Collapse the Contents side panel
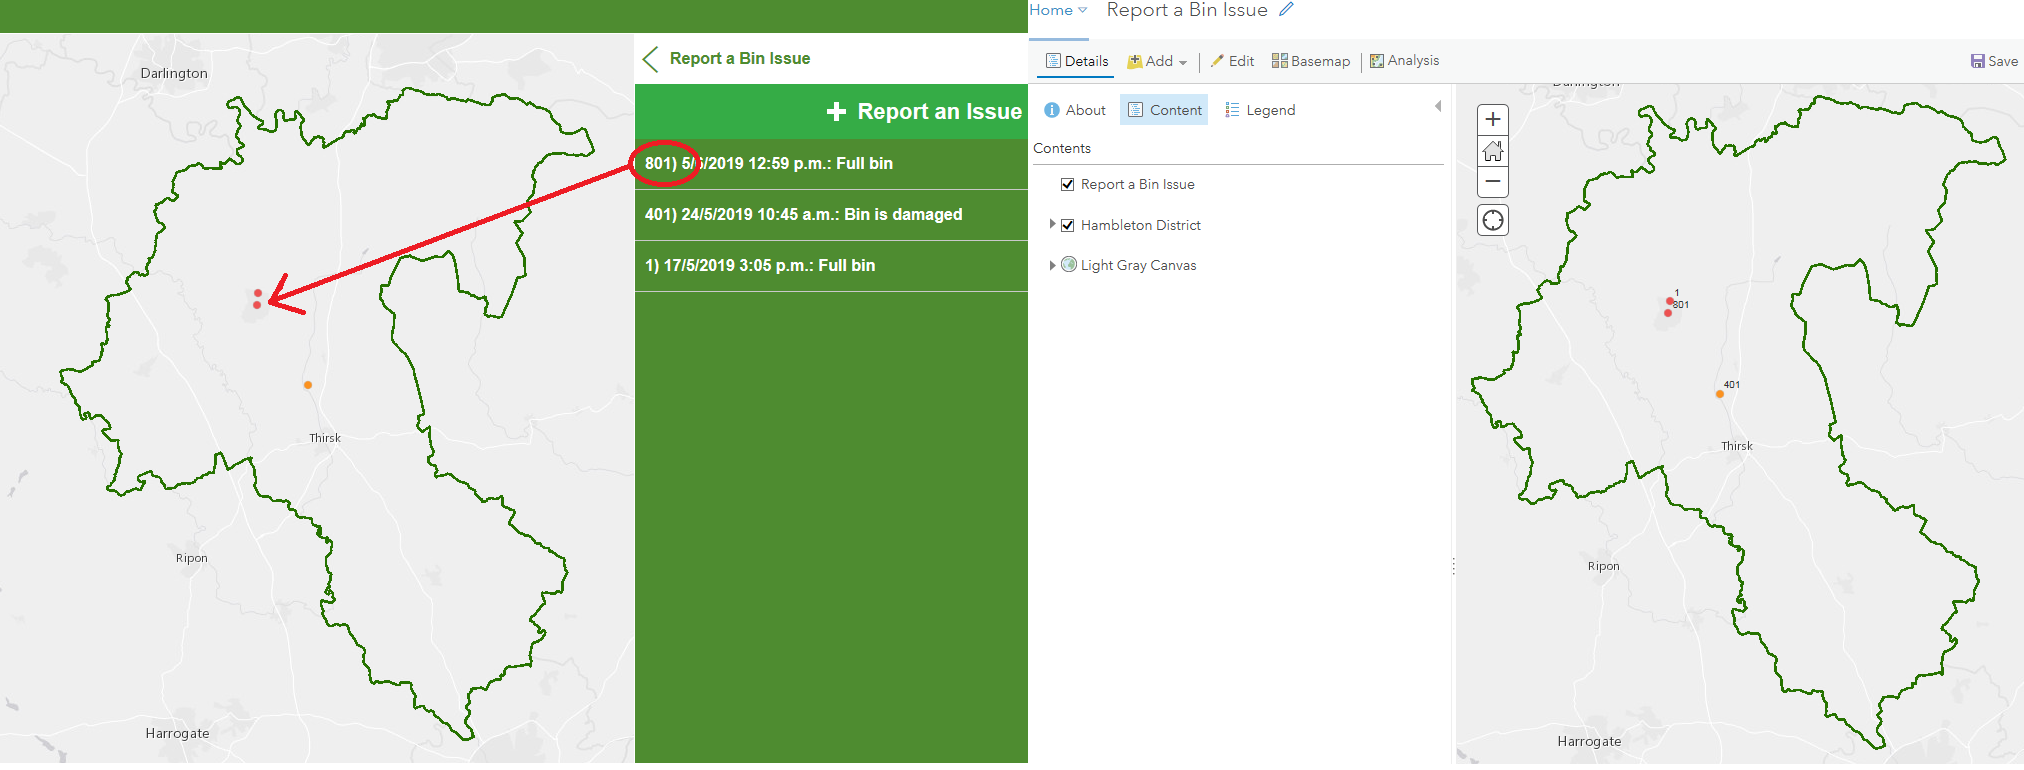Screen dimensions: 2024x770 pyautogui.click(x=1438, y=106)
